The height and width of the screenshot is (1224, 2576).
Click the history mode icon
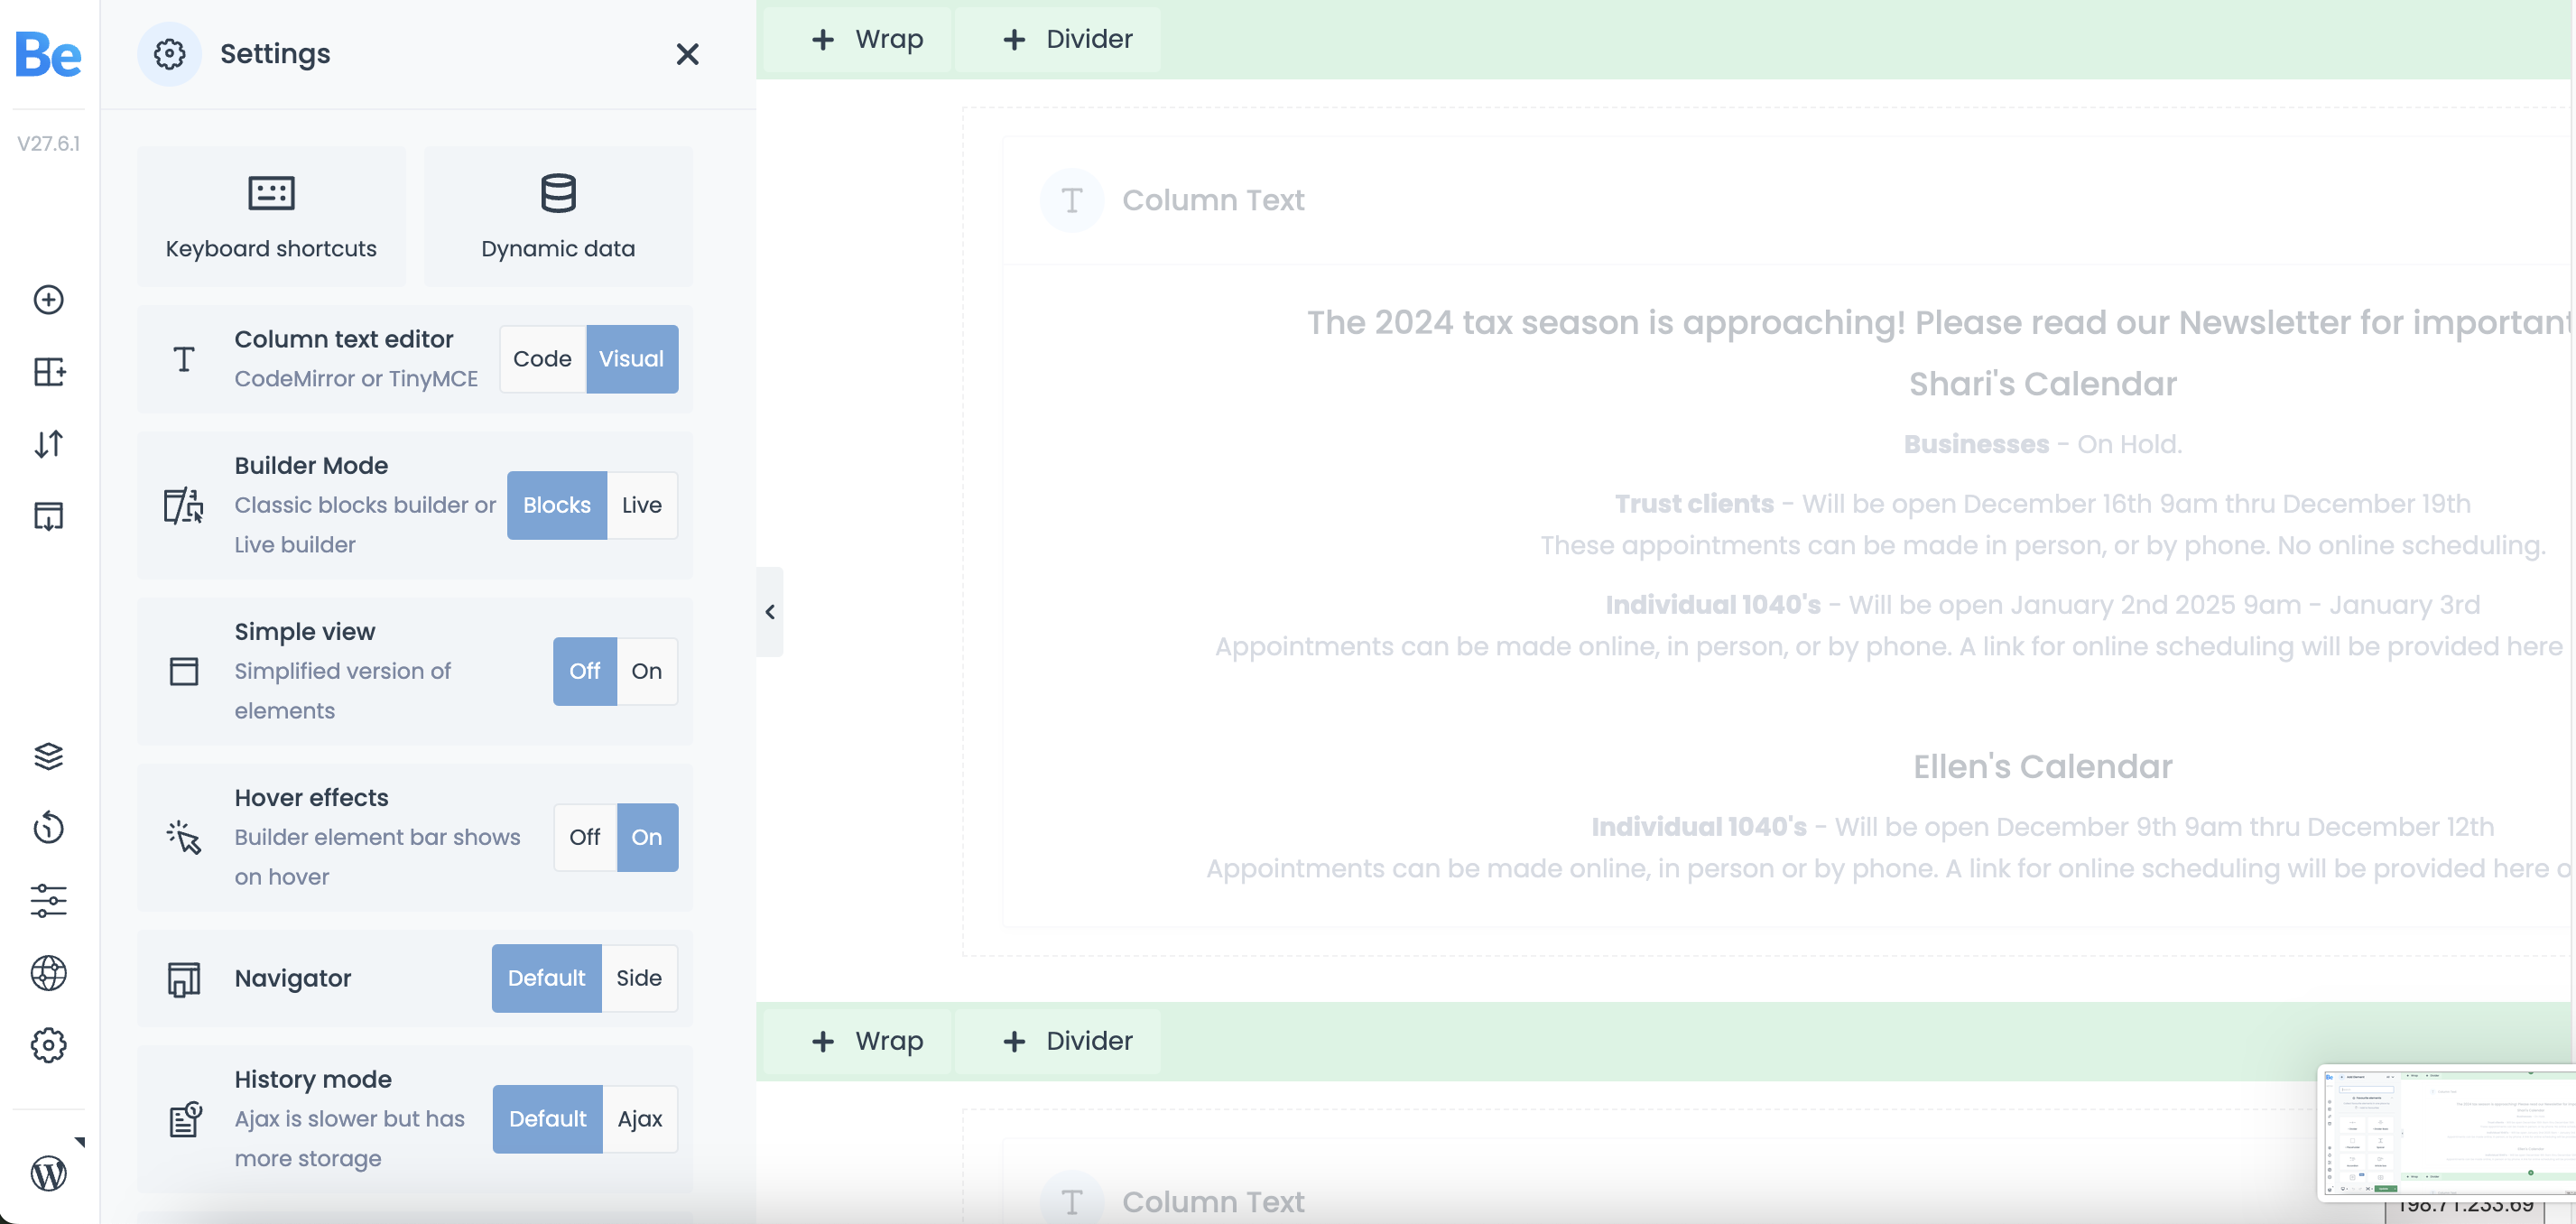coord(184,1119)
